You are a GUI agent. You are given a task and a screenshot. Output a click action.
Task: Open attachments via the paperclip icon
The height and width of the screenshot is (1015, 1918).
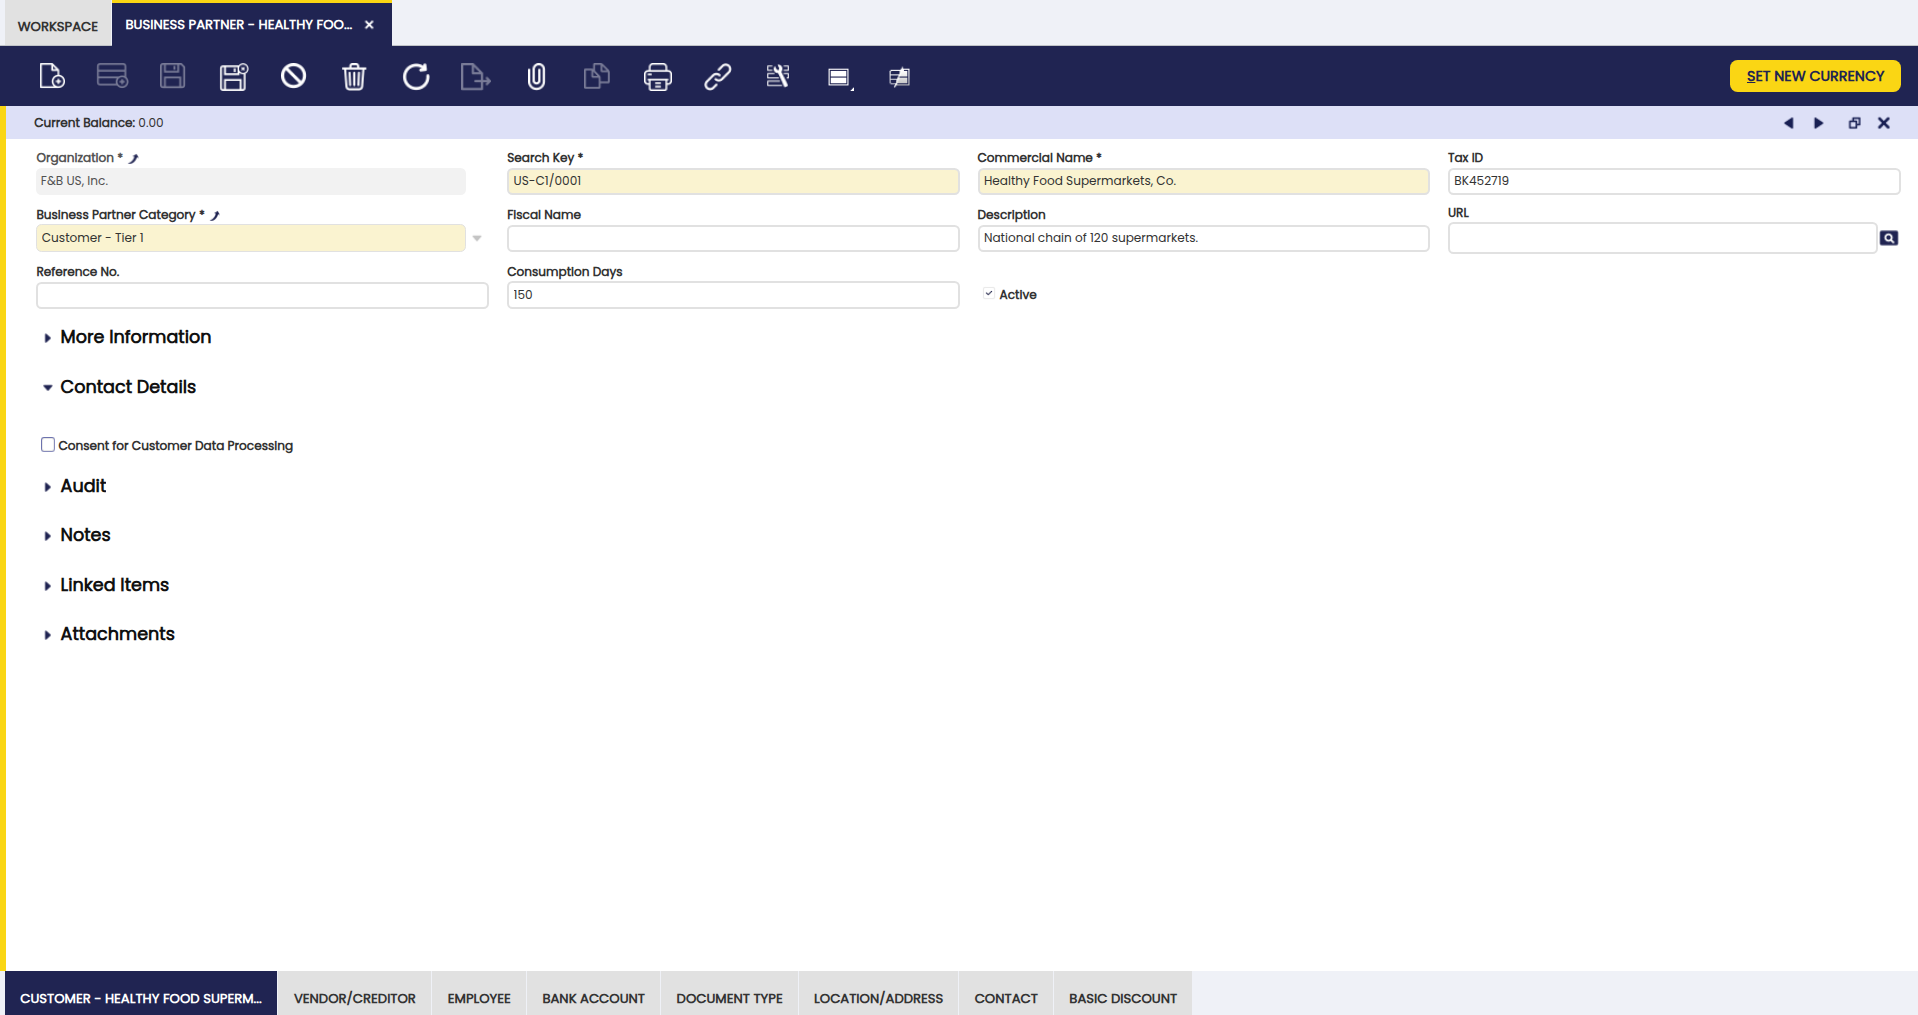tap(537, 76)
